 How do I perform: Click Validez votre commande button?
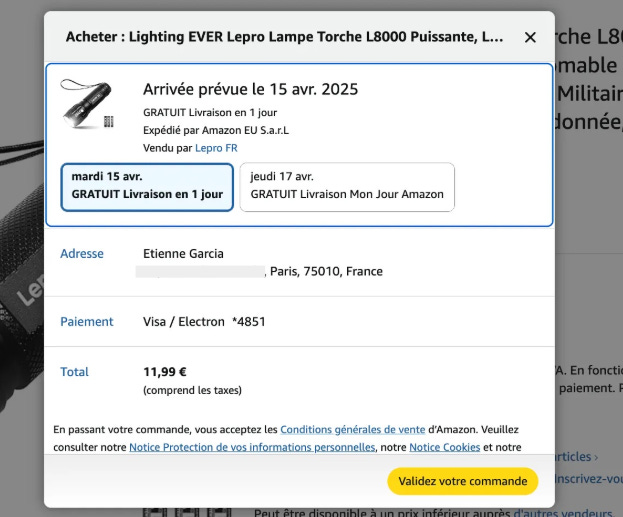click(x=463, y=481)
